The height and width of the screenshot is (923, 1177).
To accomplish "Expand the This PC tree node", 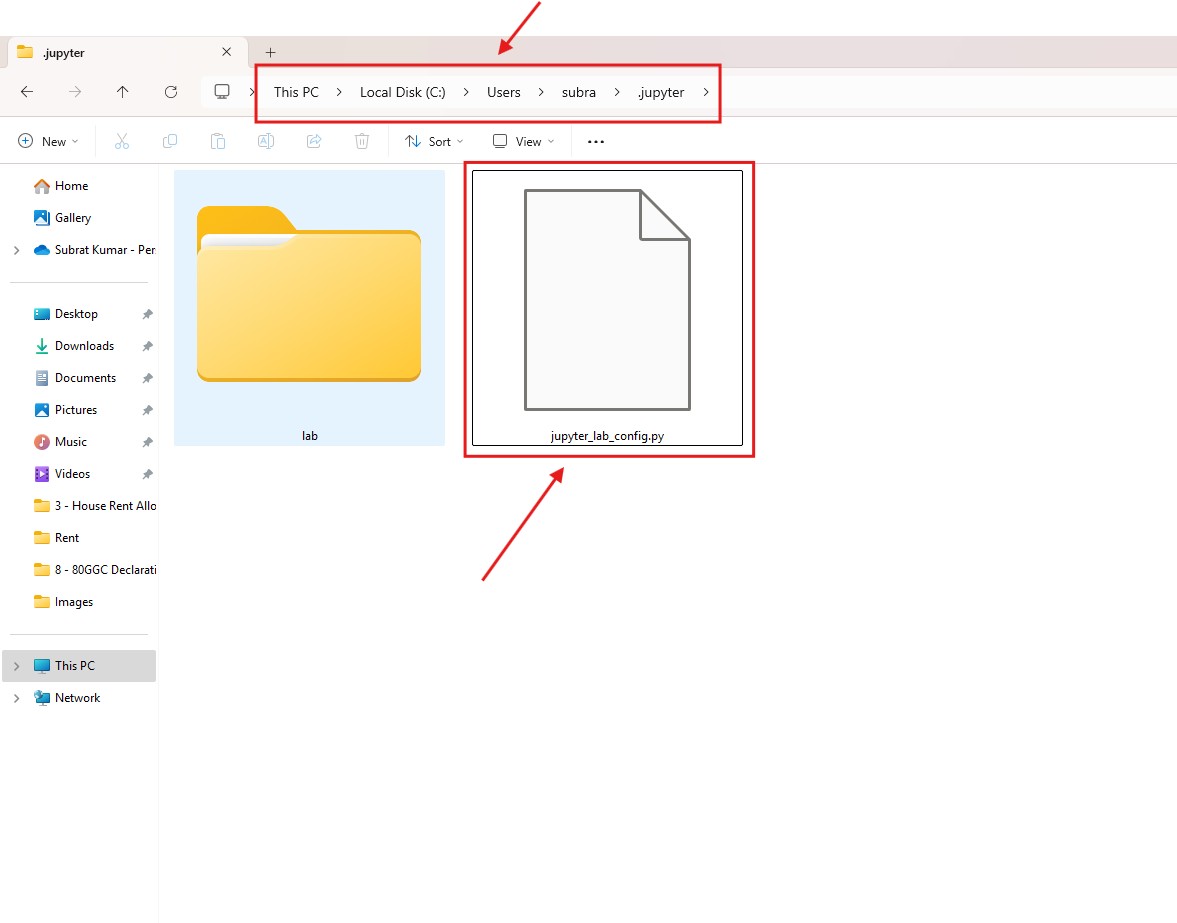I will [x=16, y=666].
